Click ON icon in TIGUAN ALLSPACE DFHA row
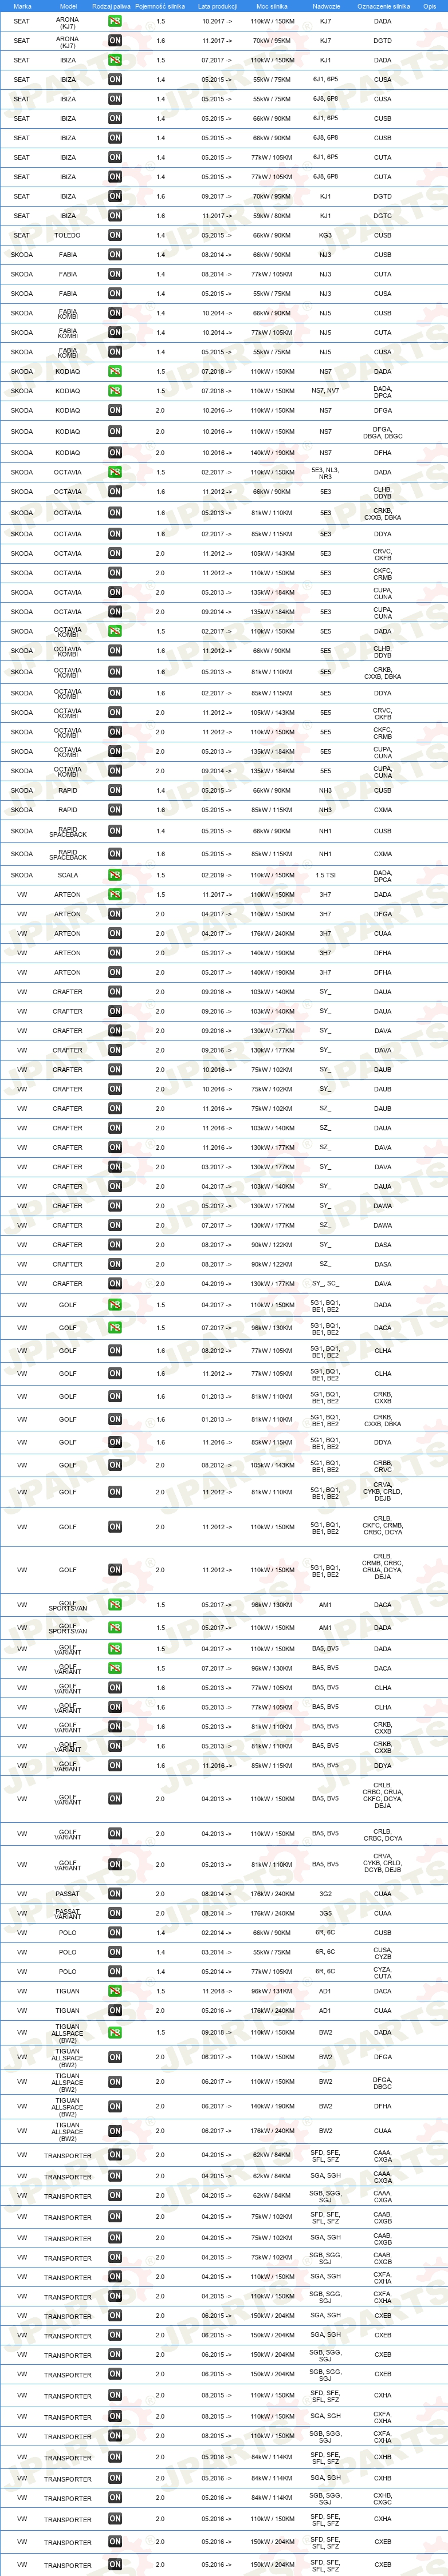Viewport: 448px width, 2576px height. [115, 2106]
